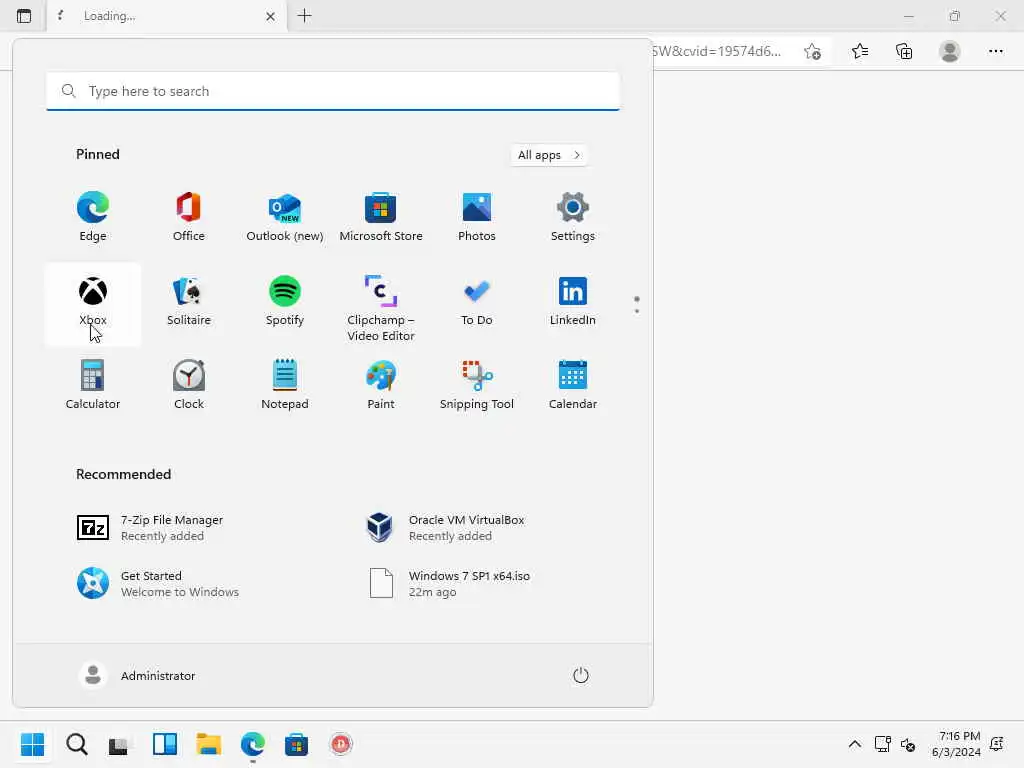Open Edge Settings and more menu
1024x768 pixels.
pos(996,51)
